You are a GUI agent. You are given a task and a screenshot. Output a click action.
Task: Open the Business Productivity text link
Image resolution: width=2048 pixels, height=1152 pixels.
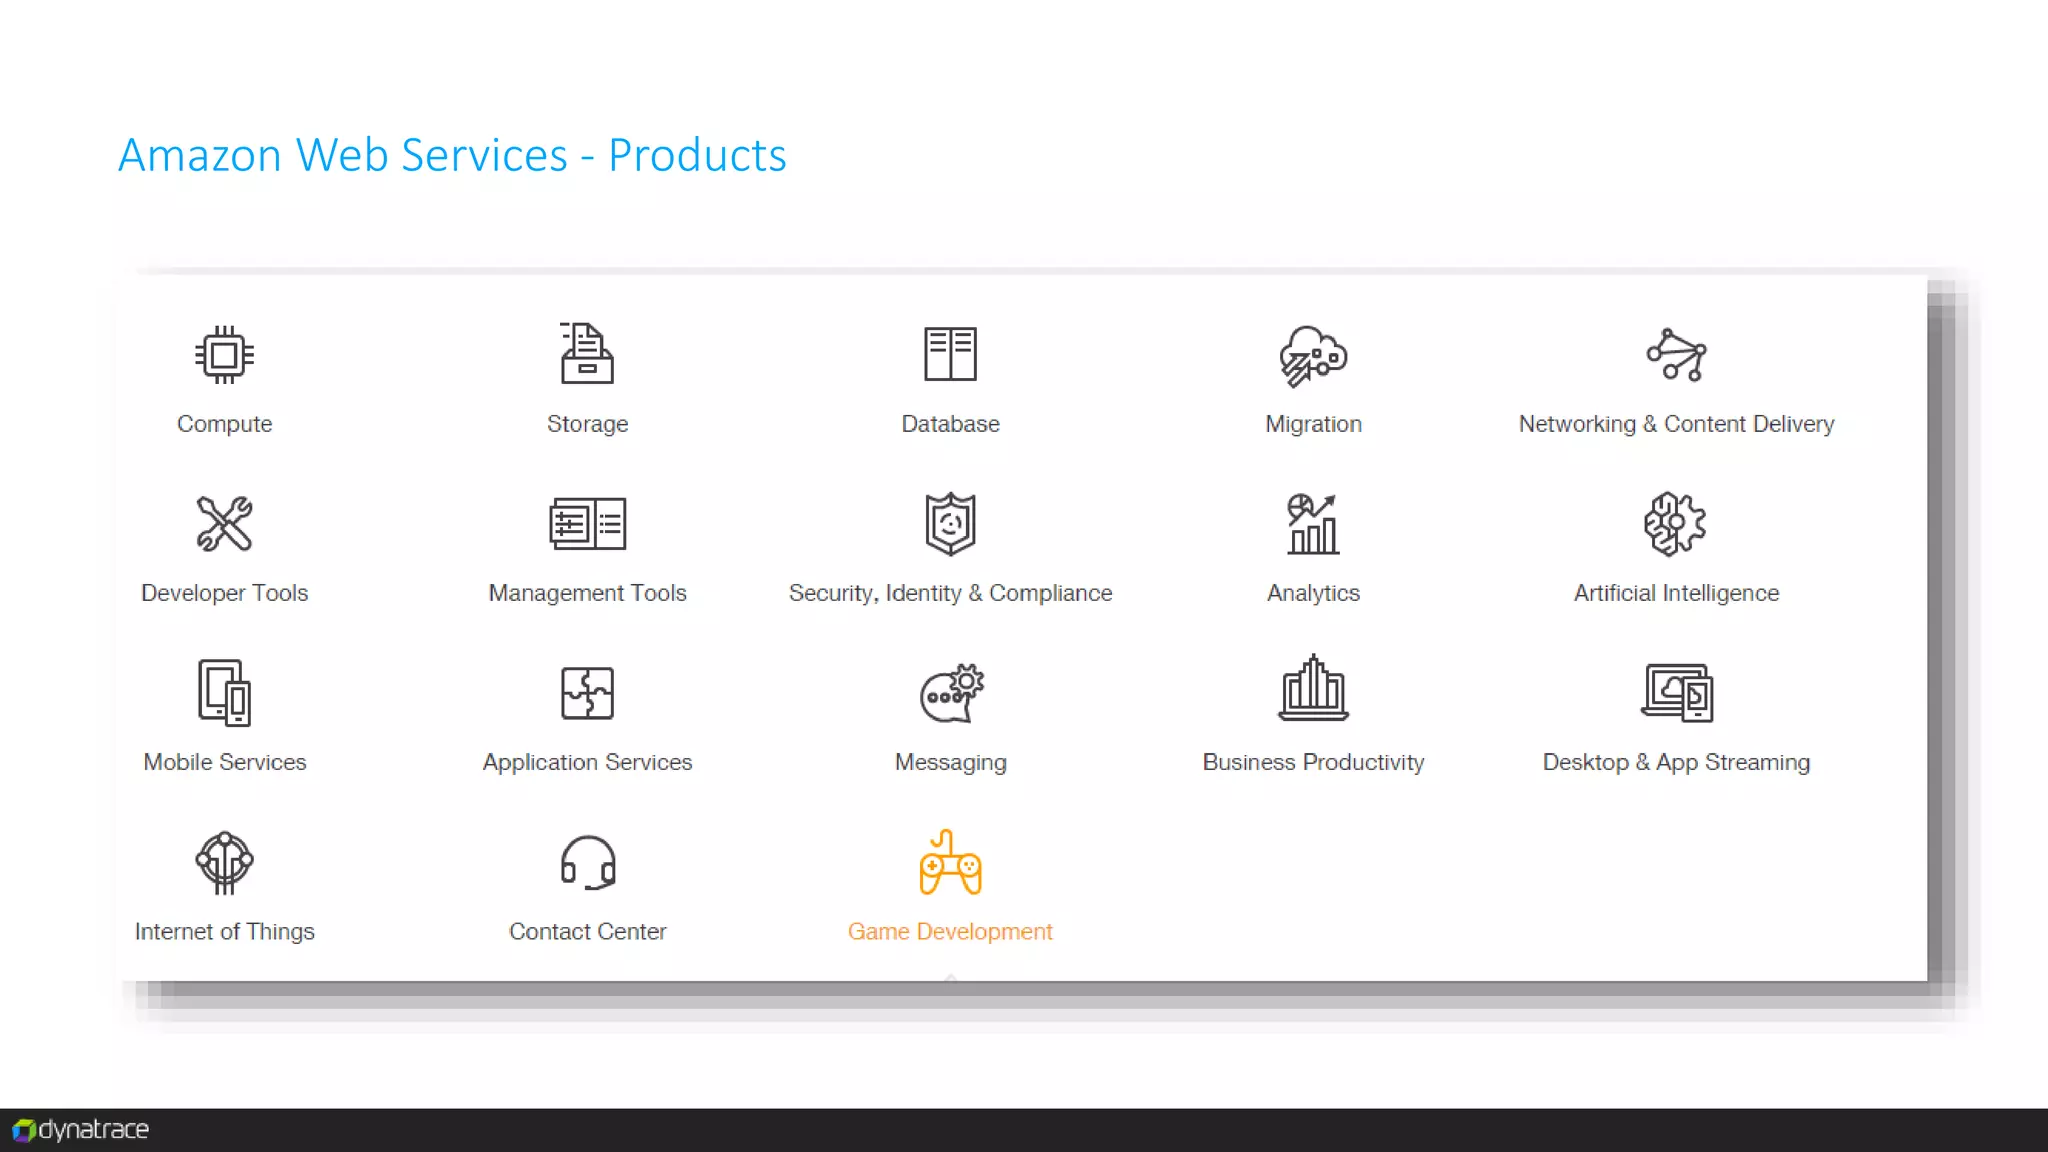[1313, 762]
